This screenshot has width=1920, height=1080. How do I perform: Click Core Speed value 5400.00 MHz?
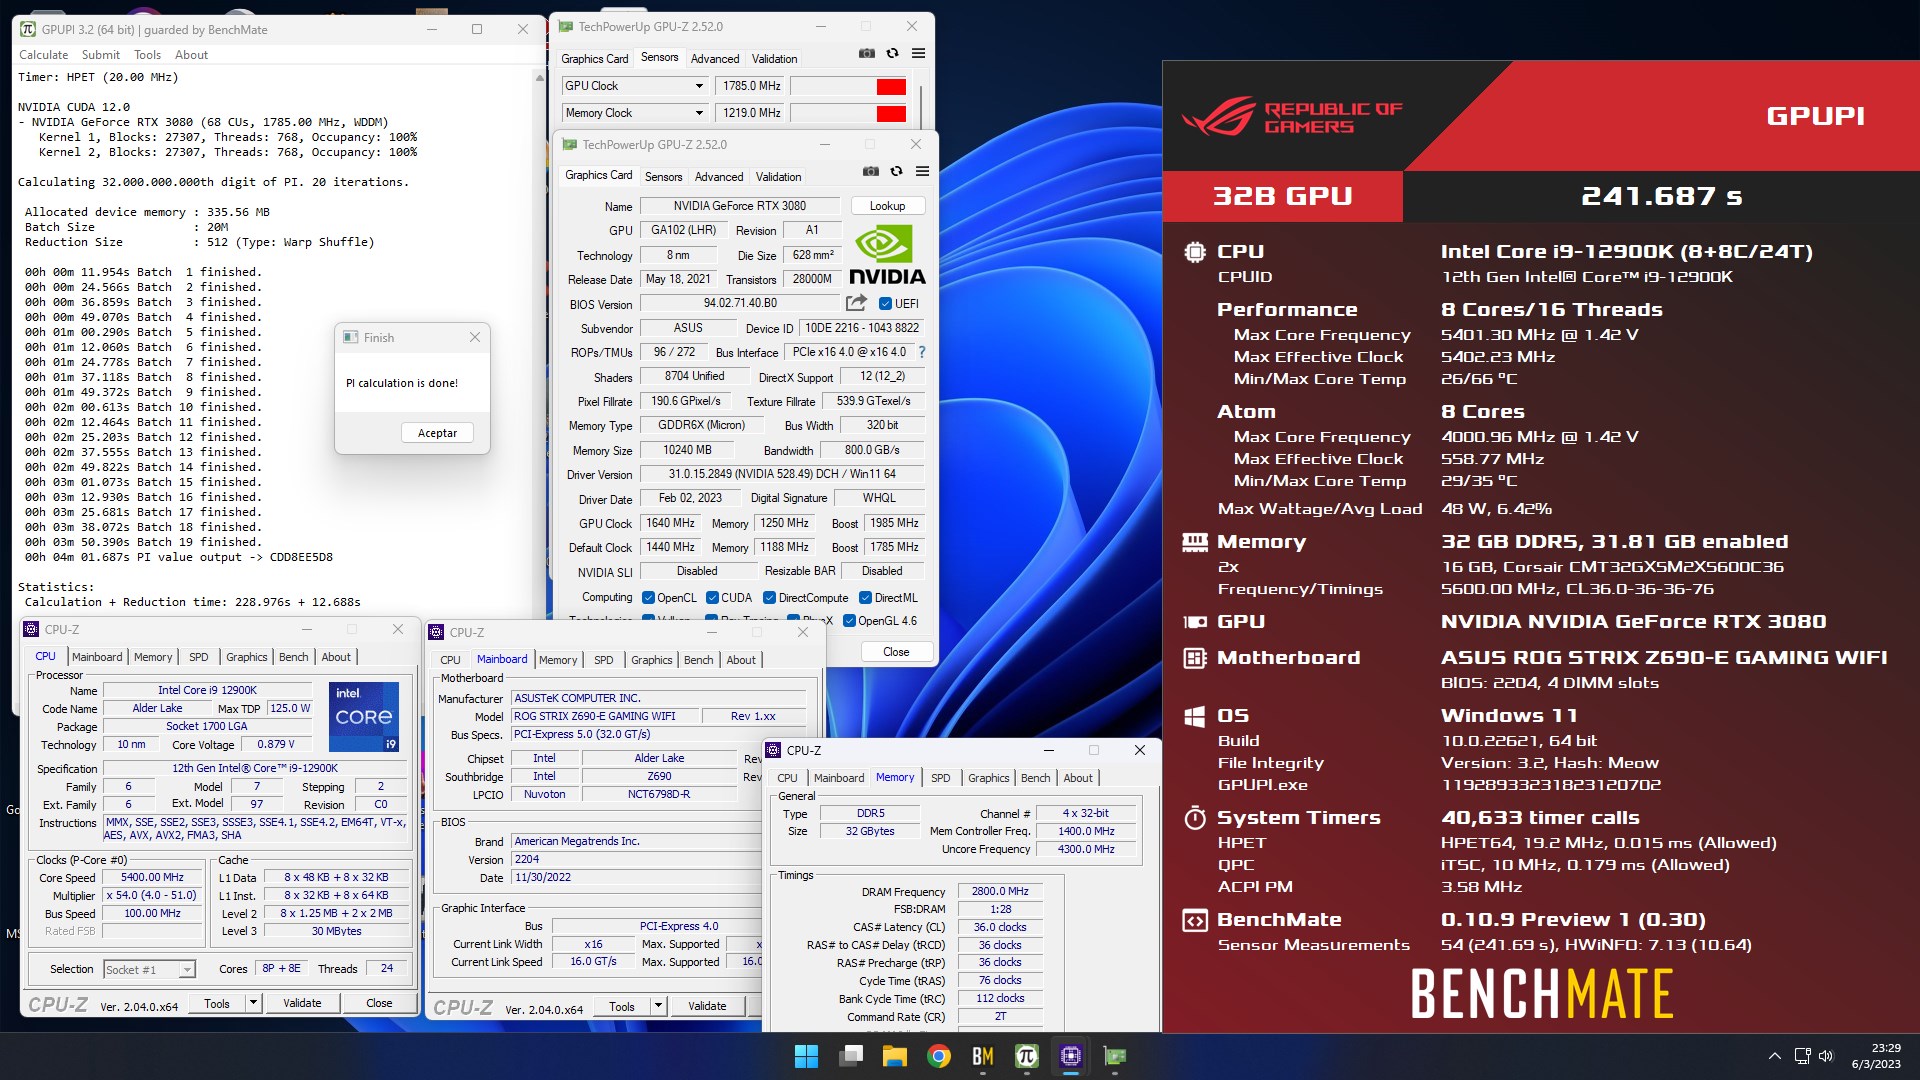tap(153, 878)
